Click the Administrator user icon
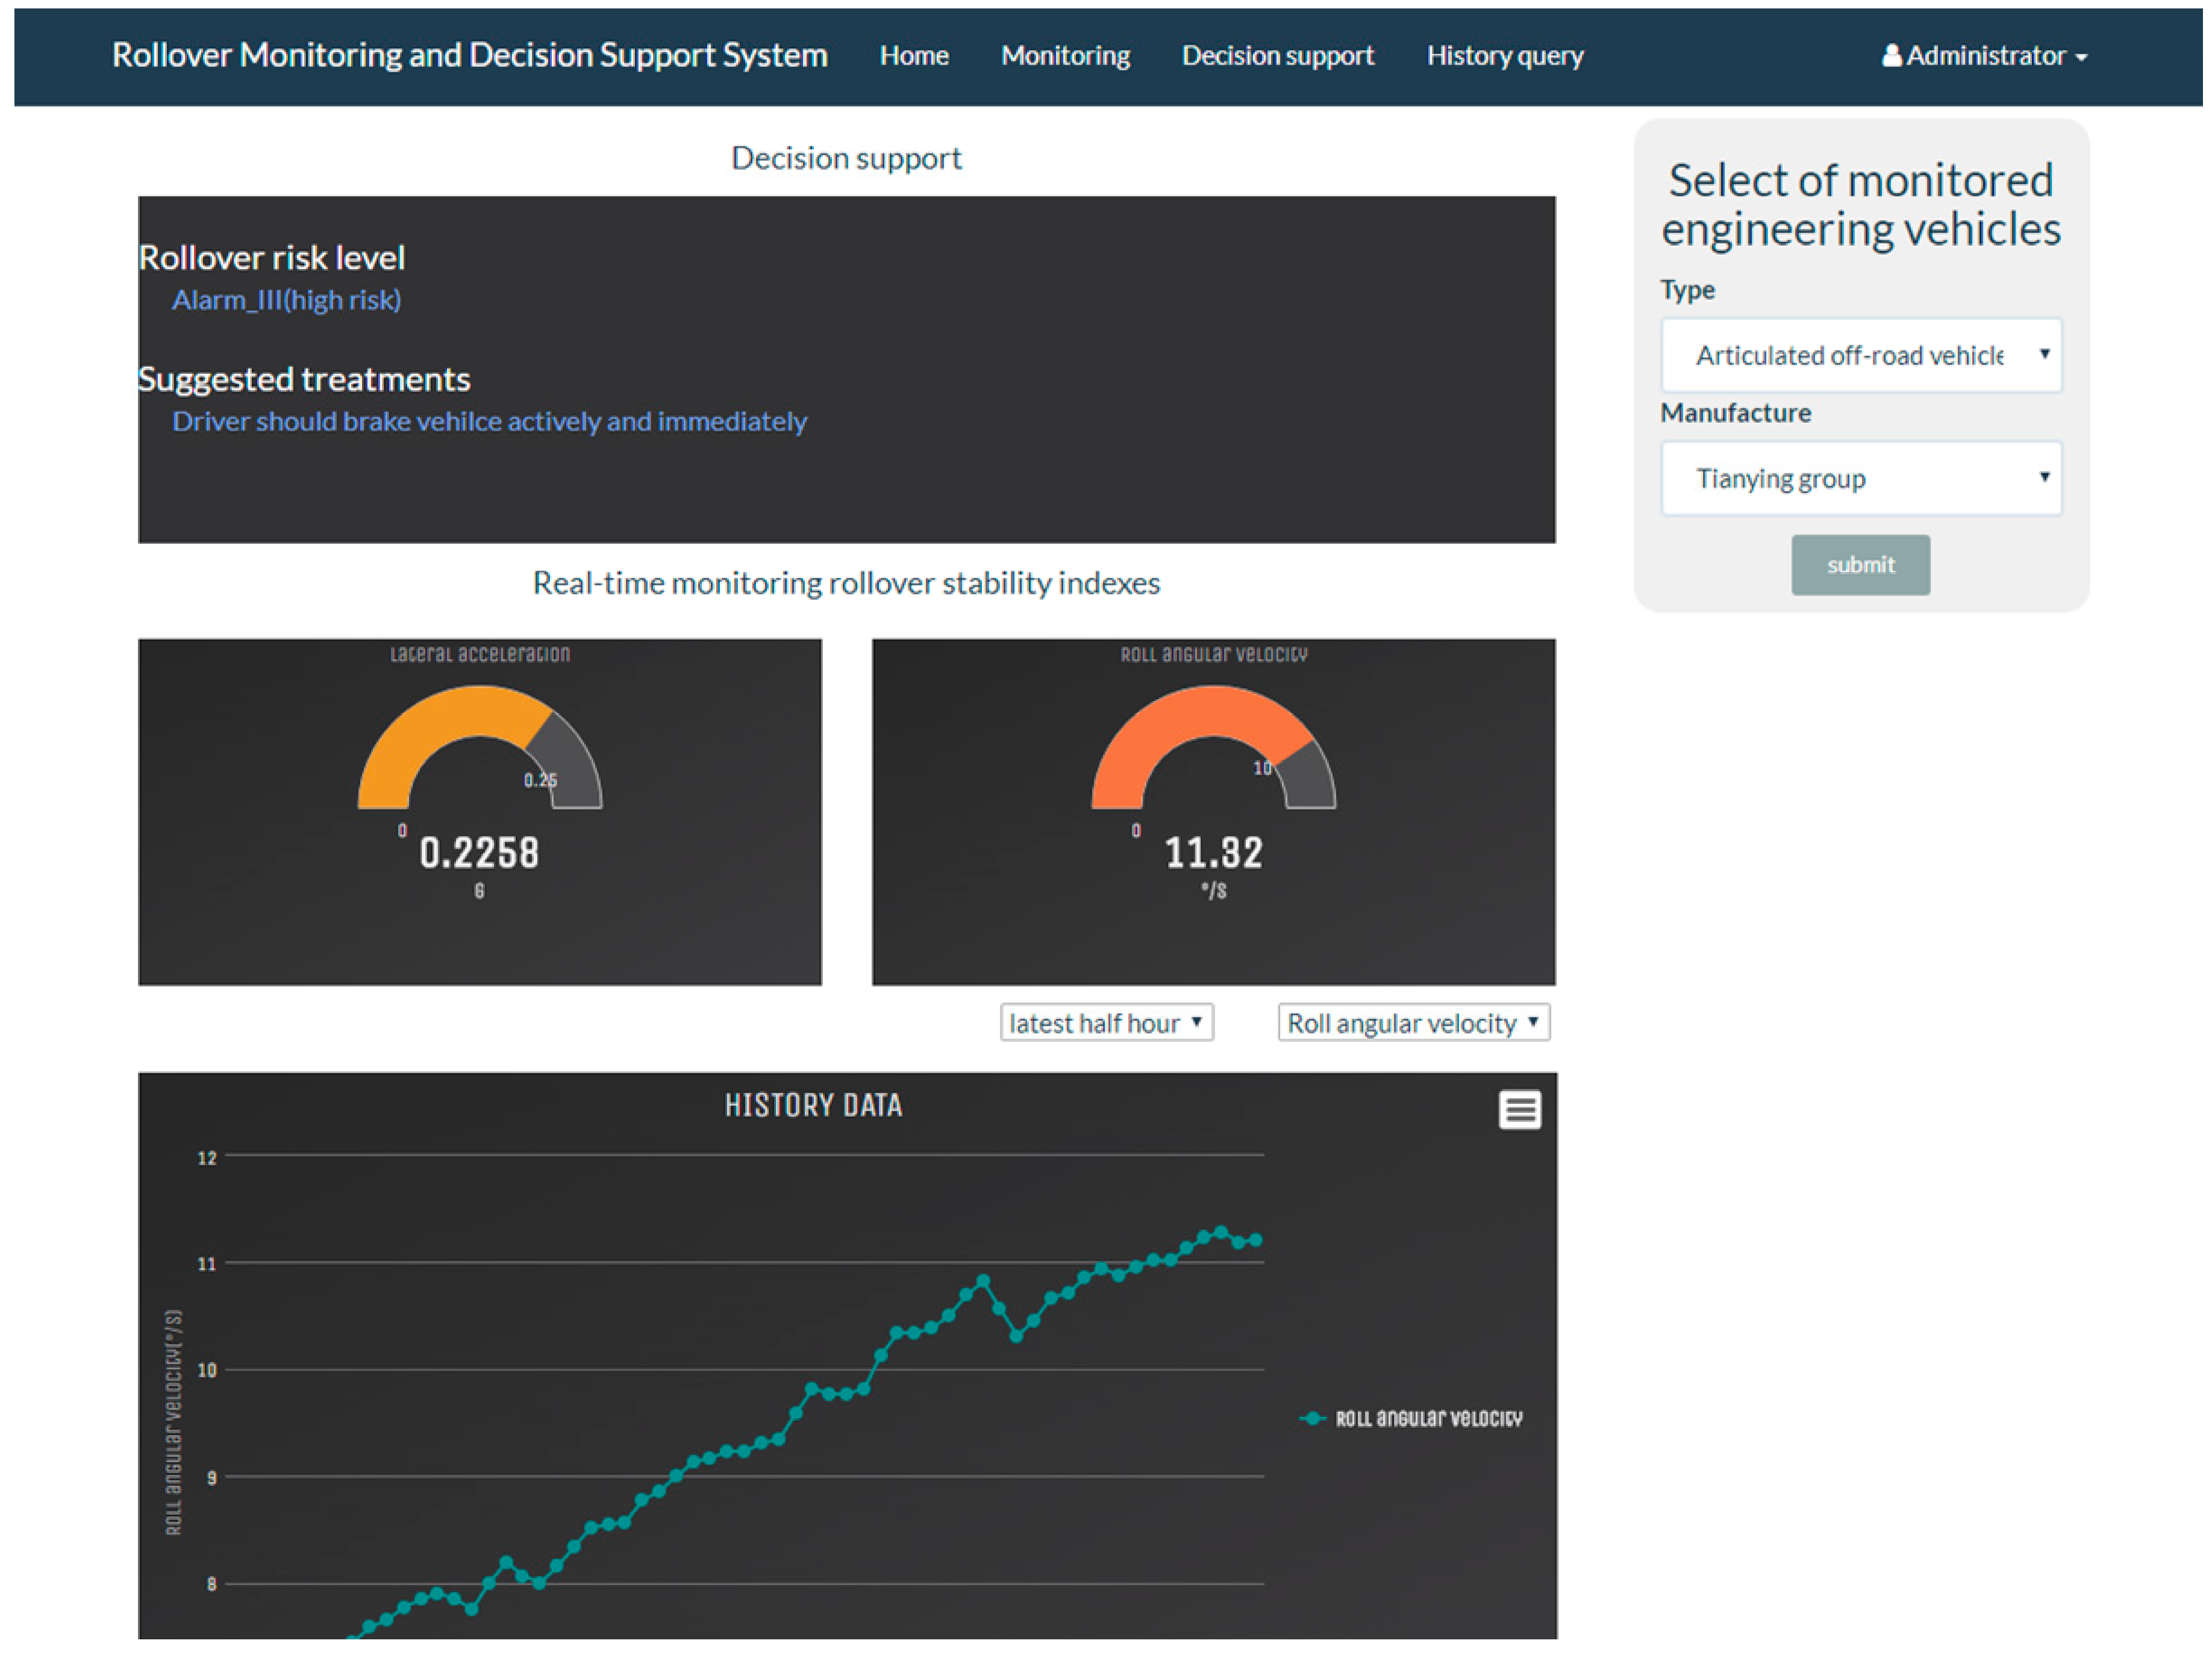 (1891, 55)
